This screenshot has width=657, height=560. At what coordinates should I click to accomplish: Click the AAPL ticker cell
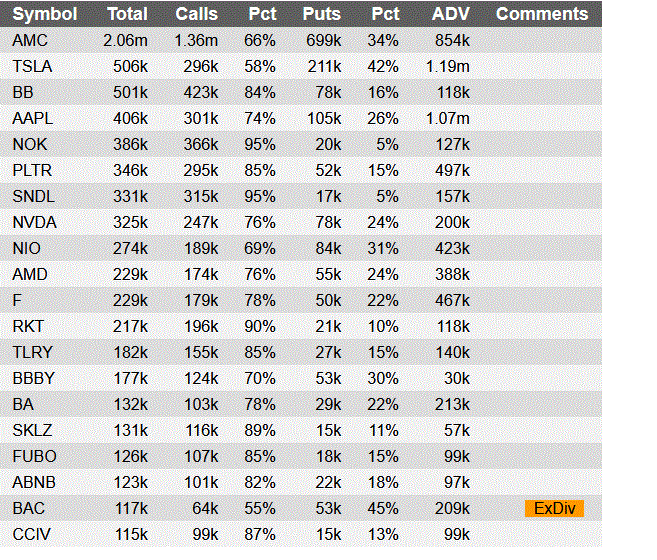pyautogui.click(x=33, y=119)
